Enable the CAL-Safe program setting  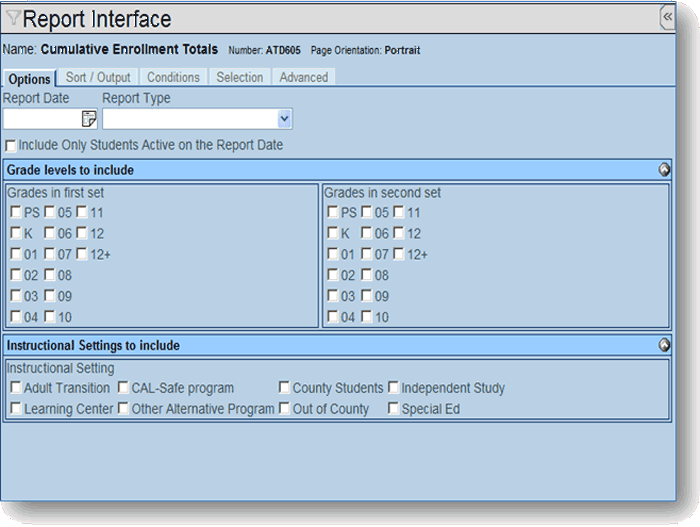coord(124,387)
